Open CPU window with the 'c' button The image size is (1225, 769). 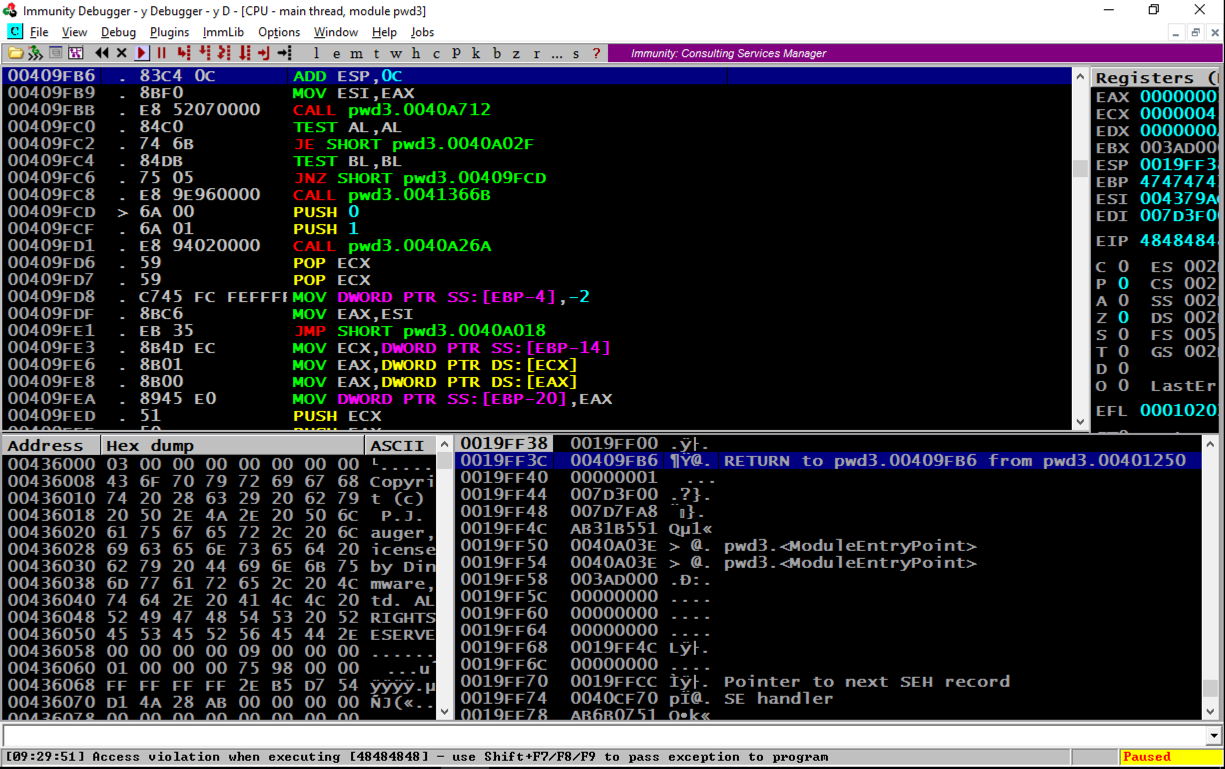click(x=436, y=53)
